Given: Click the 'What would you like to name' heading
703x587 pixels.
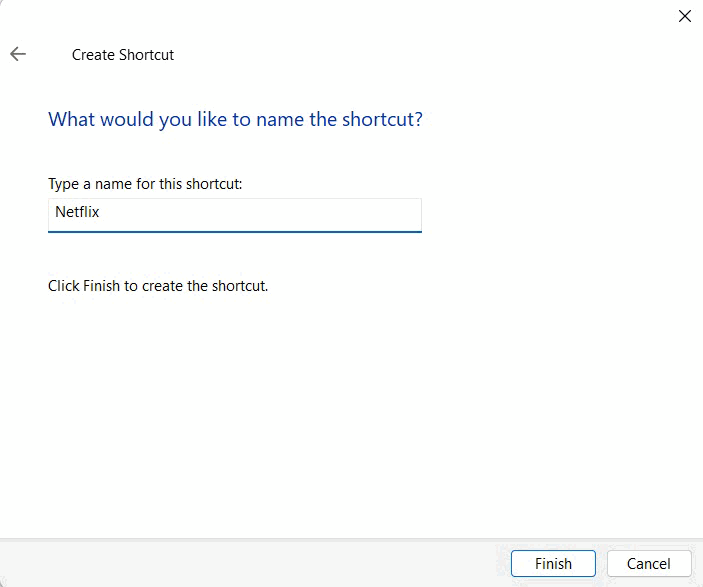Looking at the screenshot, I should [235, 120].
